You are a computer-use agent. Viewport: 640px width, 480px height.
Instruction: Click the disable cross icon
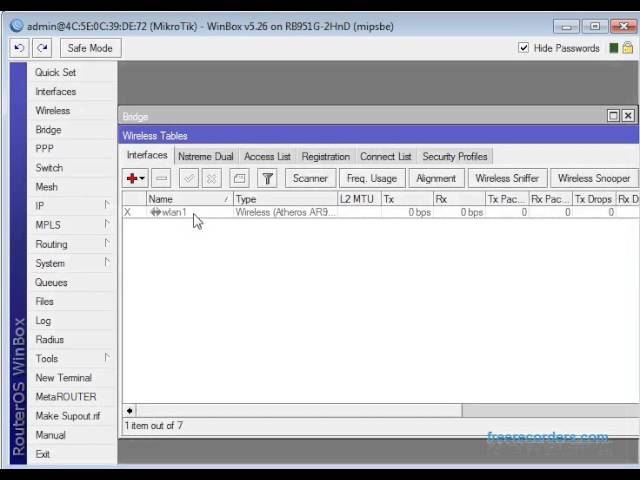point(211,178)
